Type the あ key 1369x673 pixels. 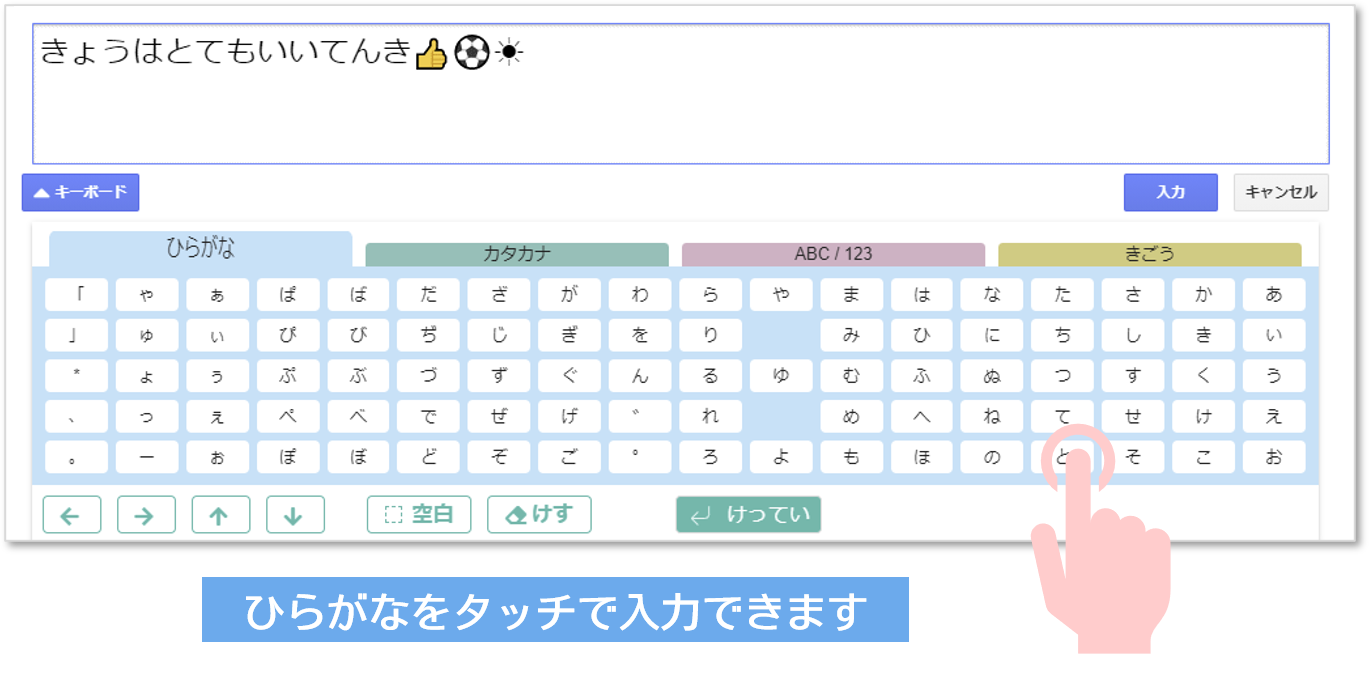coord(1273,295)
